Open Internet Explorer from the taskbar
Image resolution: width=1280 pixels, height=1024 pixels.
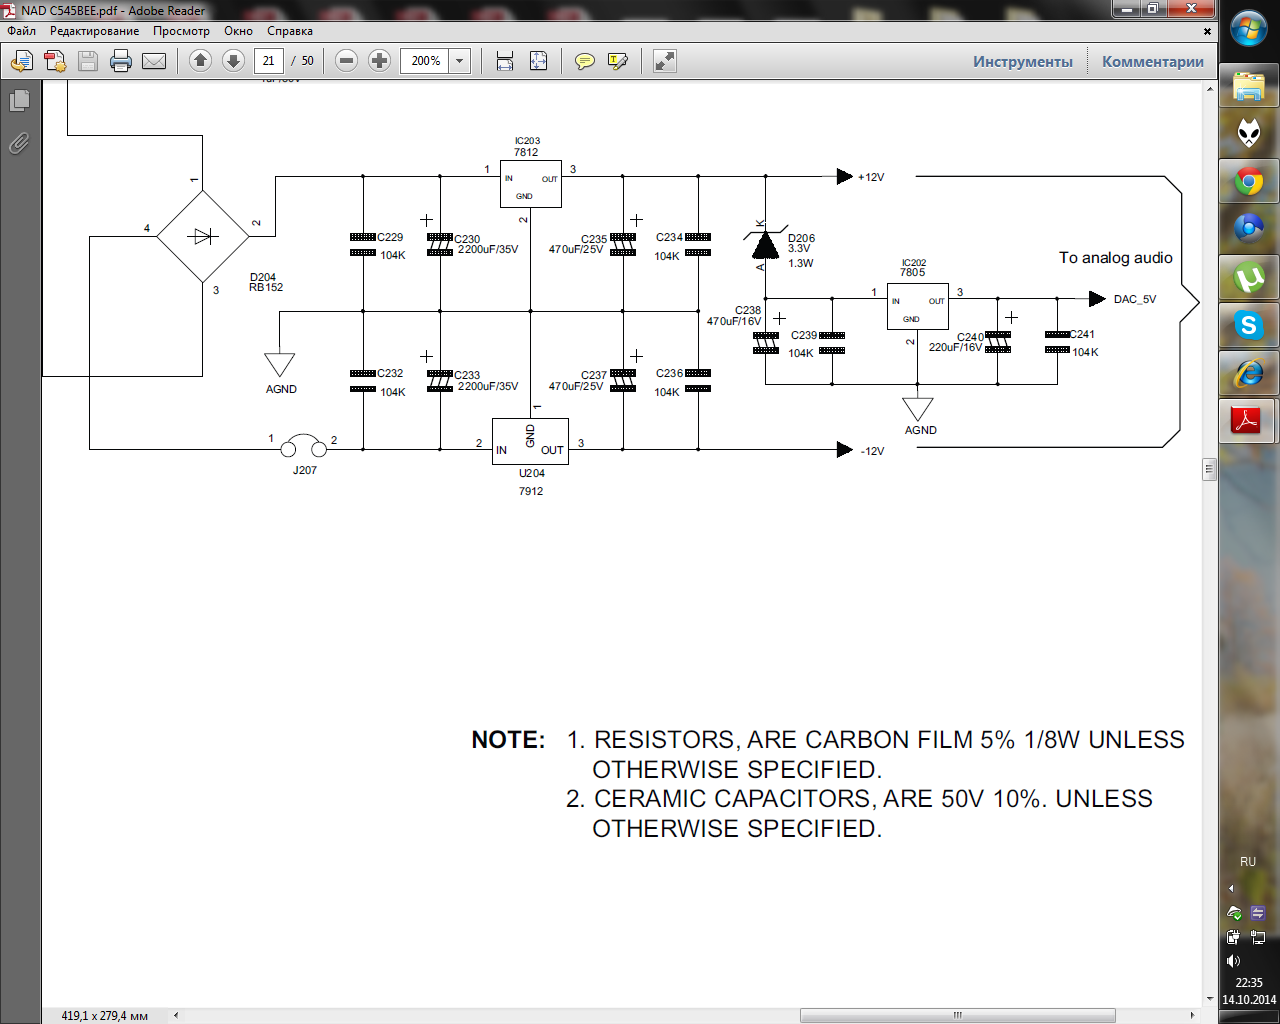click(x=1249, y=373)
